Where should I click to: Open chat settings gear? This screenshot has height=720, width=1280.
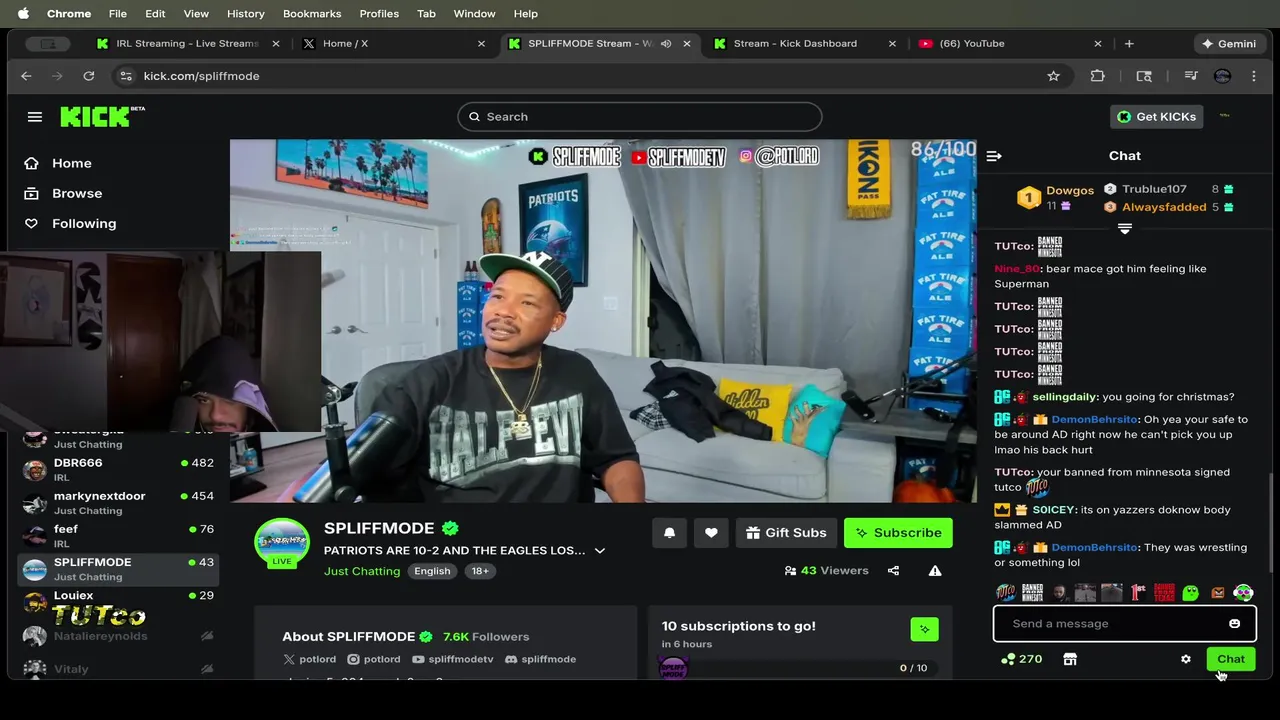[x=1186, y=660]
